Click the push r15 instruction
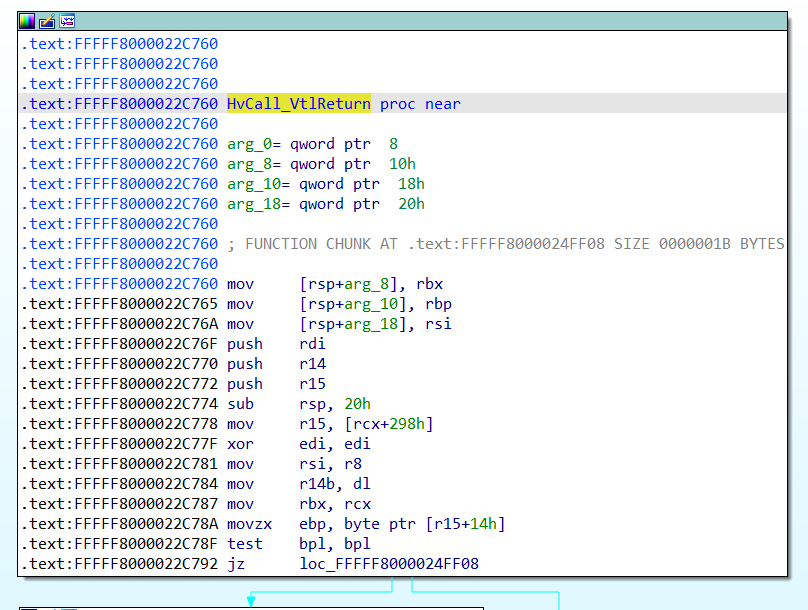The image size is (808, 610). (x=276, y=384)
